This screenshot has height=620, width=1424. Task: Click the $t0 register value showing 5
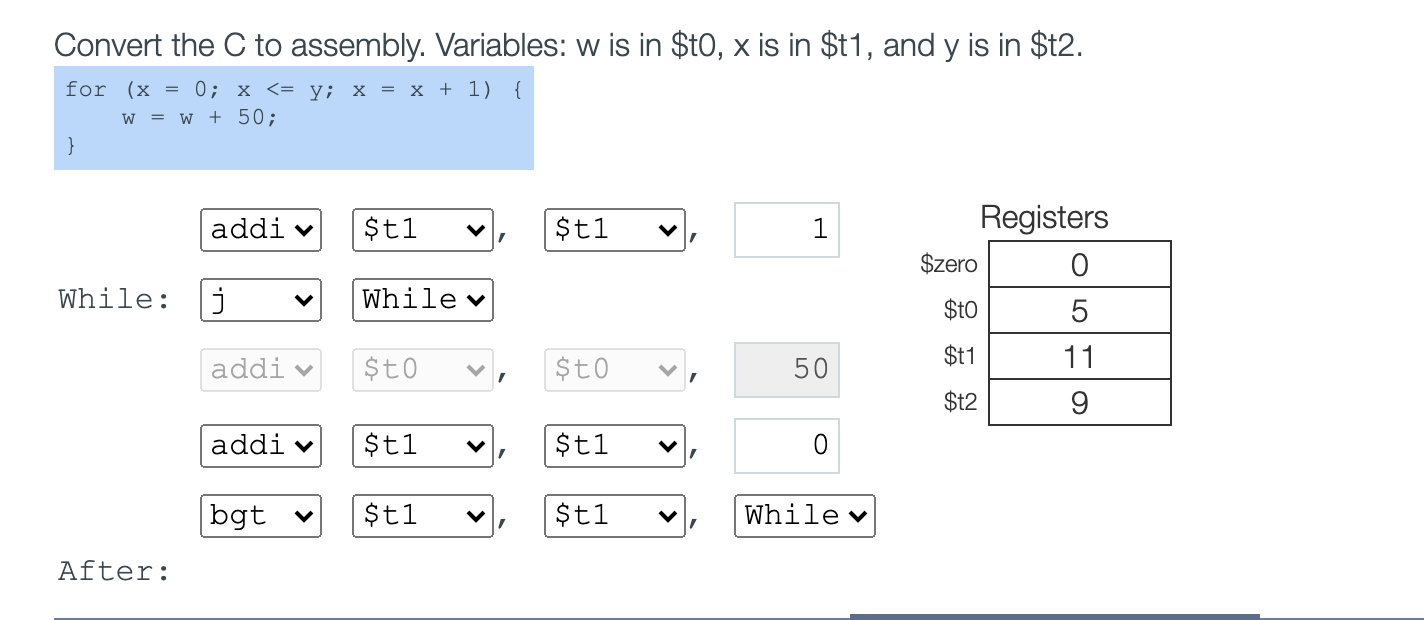[x=1079, y=310]
